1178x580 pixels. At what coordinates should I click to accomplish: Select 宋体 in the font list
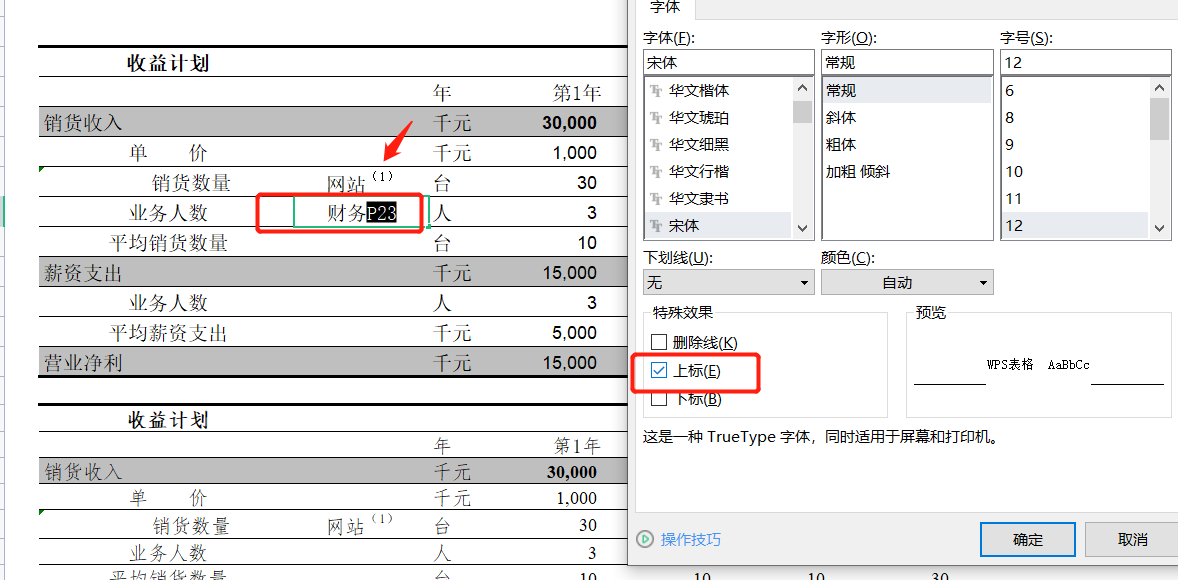(x=682, y=225)
